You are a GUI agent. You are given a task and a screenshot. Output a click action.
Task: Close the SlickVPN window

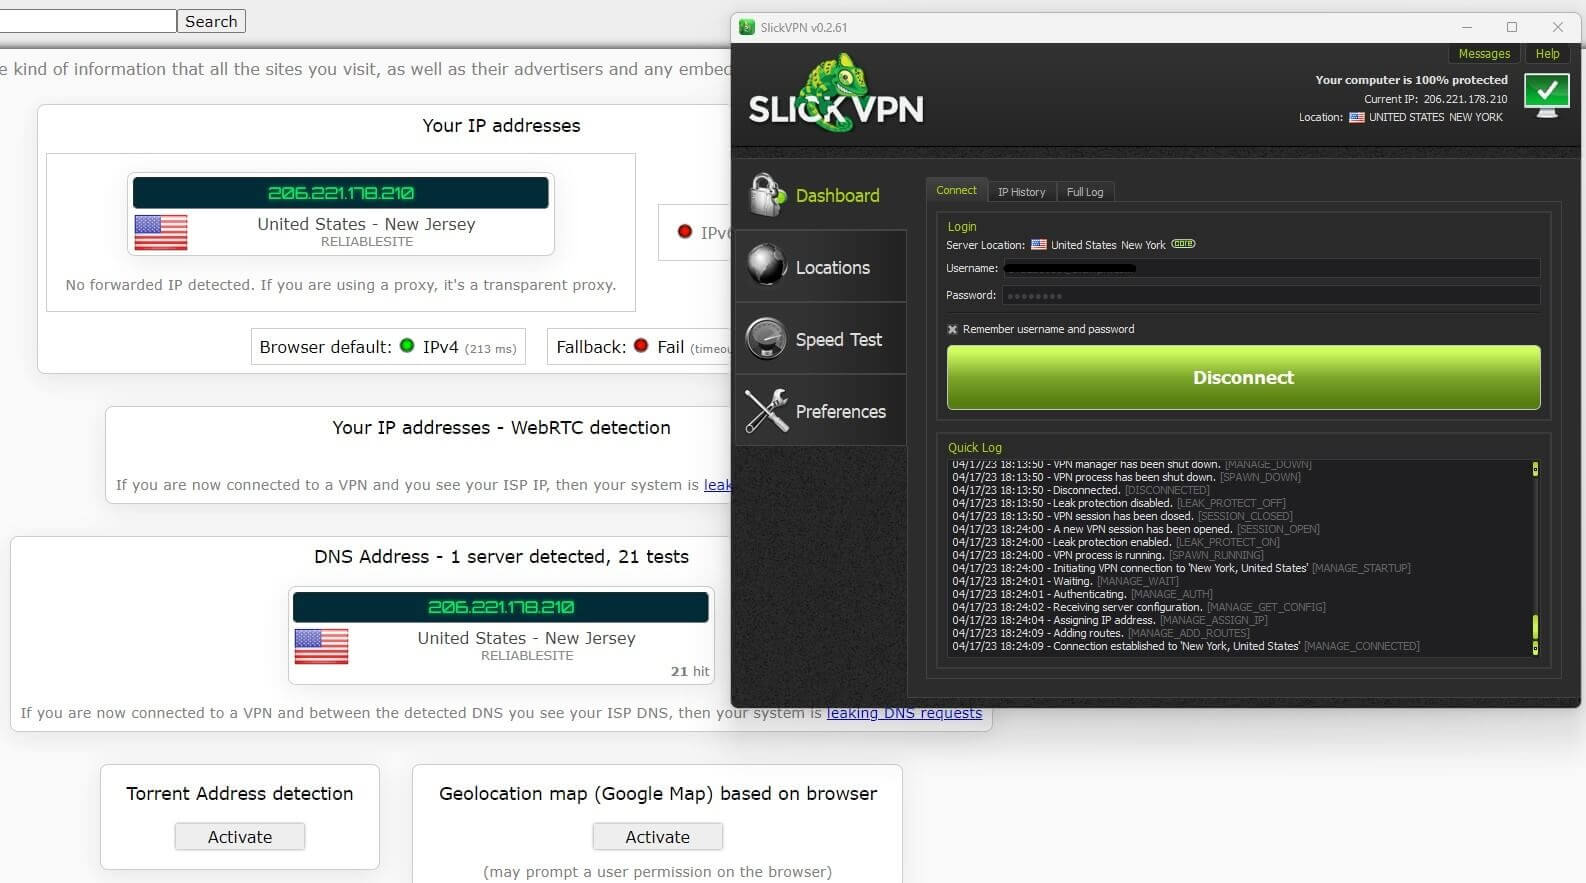pyautogui.click(x=1557, y=27)
